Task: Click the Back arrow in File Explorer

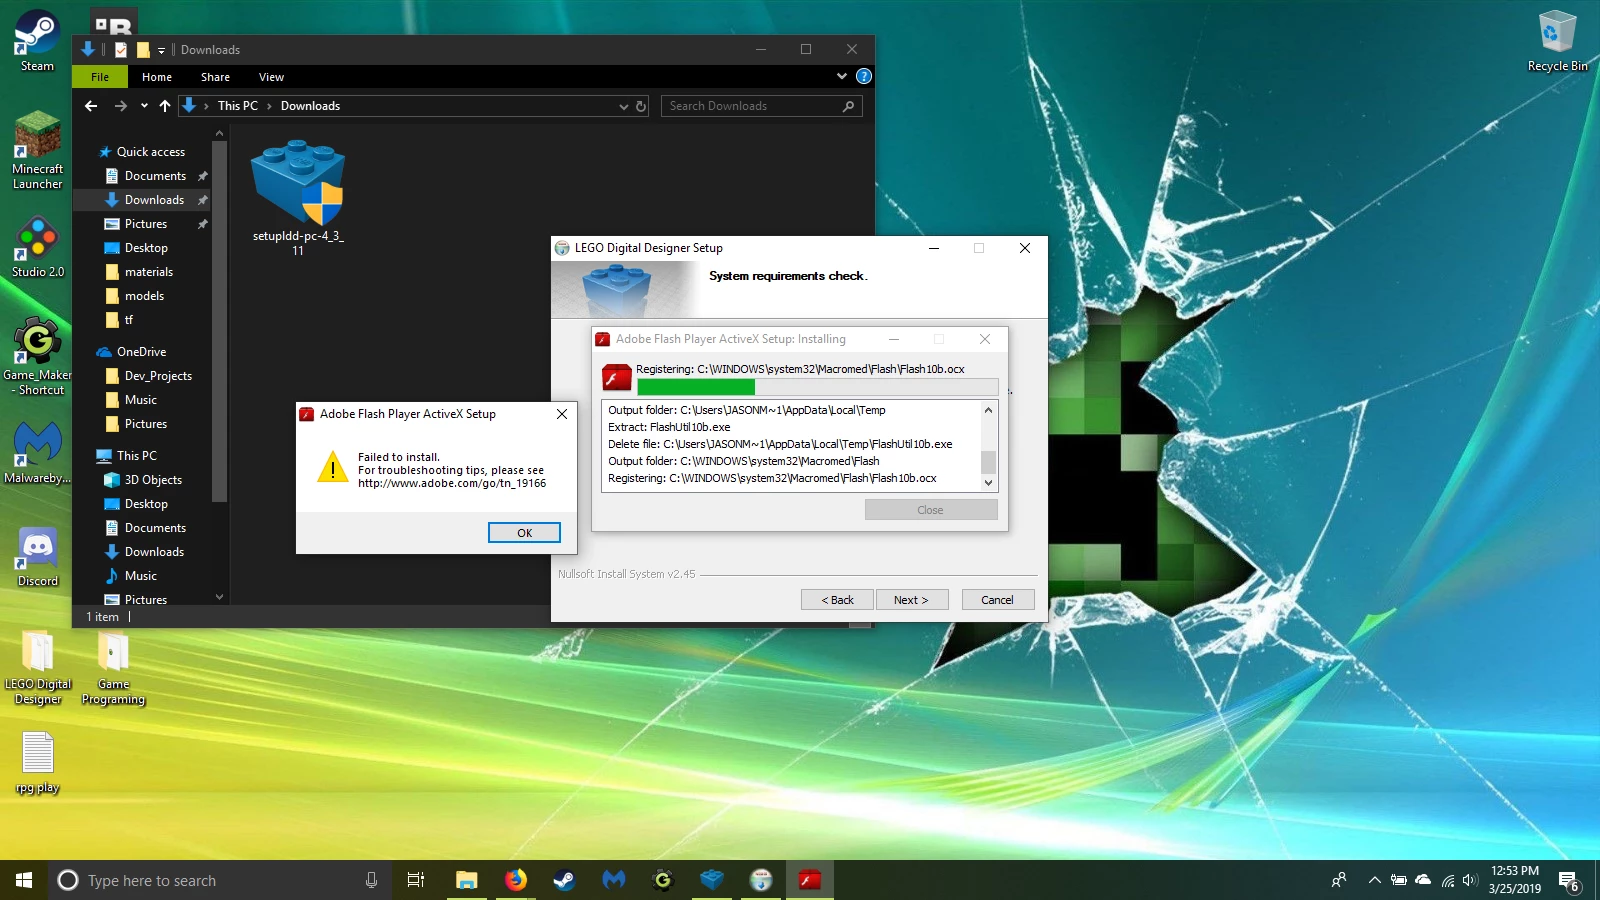Action: (x=91, y=106)
